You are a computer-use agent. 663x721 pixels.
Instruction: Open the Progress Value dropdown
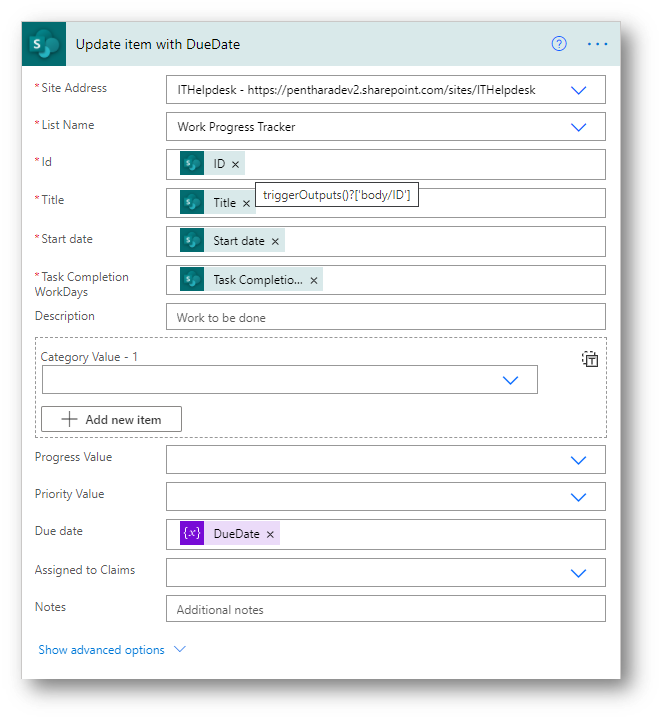tap(578, 460)
